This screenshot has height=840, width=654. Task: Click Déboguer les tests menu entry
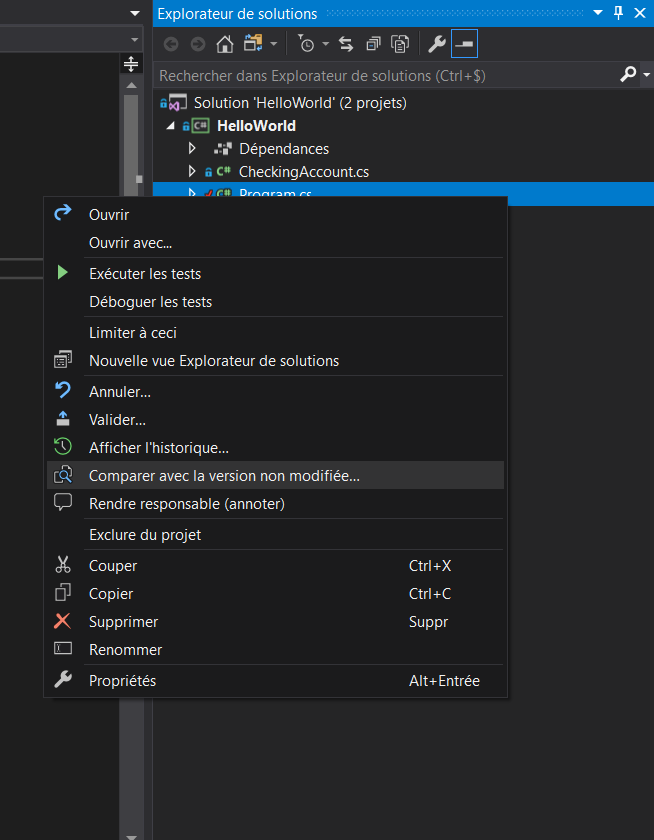275,302
